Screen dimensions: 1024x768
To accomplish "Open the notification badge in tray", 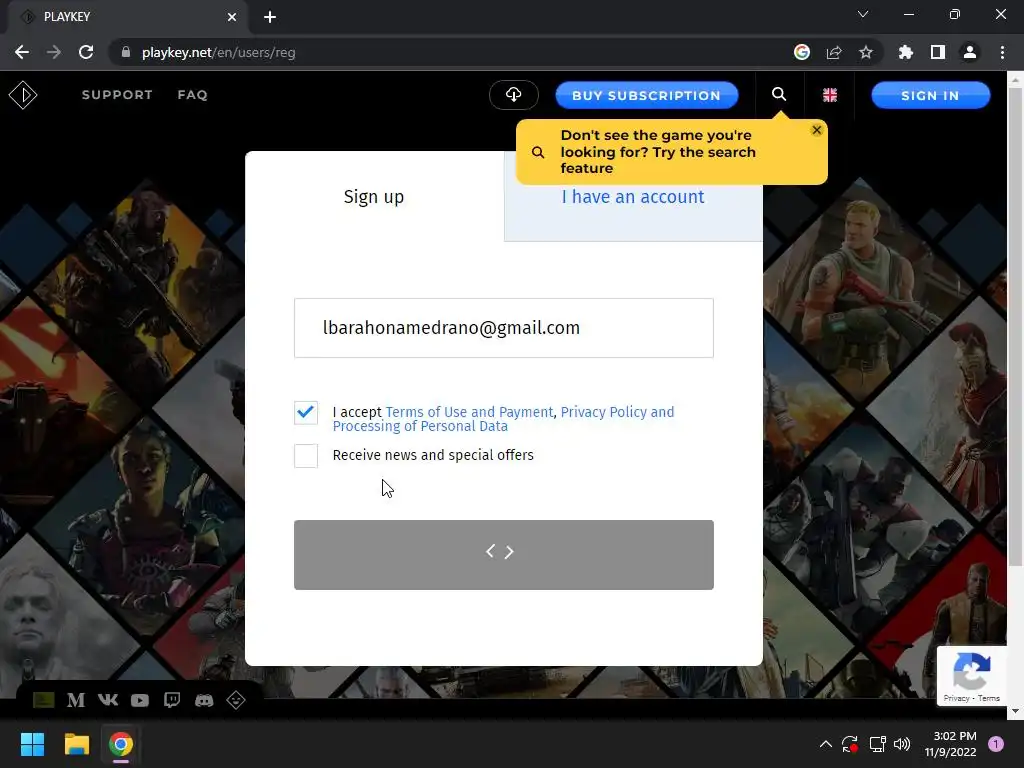I will pyautogui.click(x=996, y=744).
